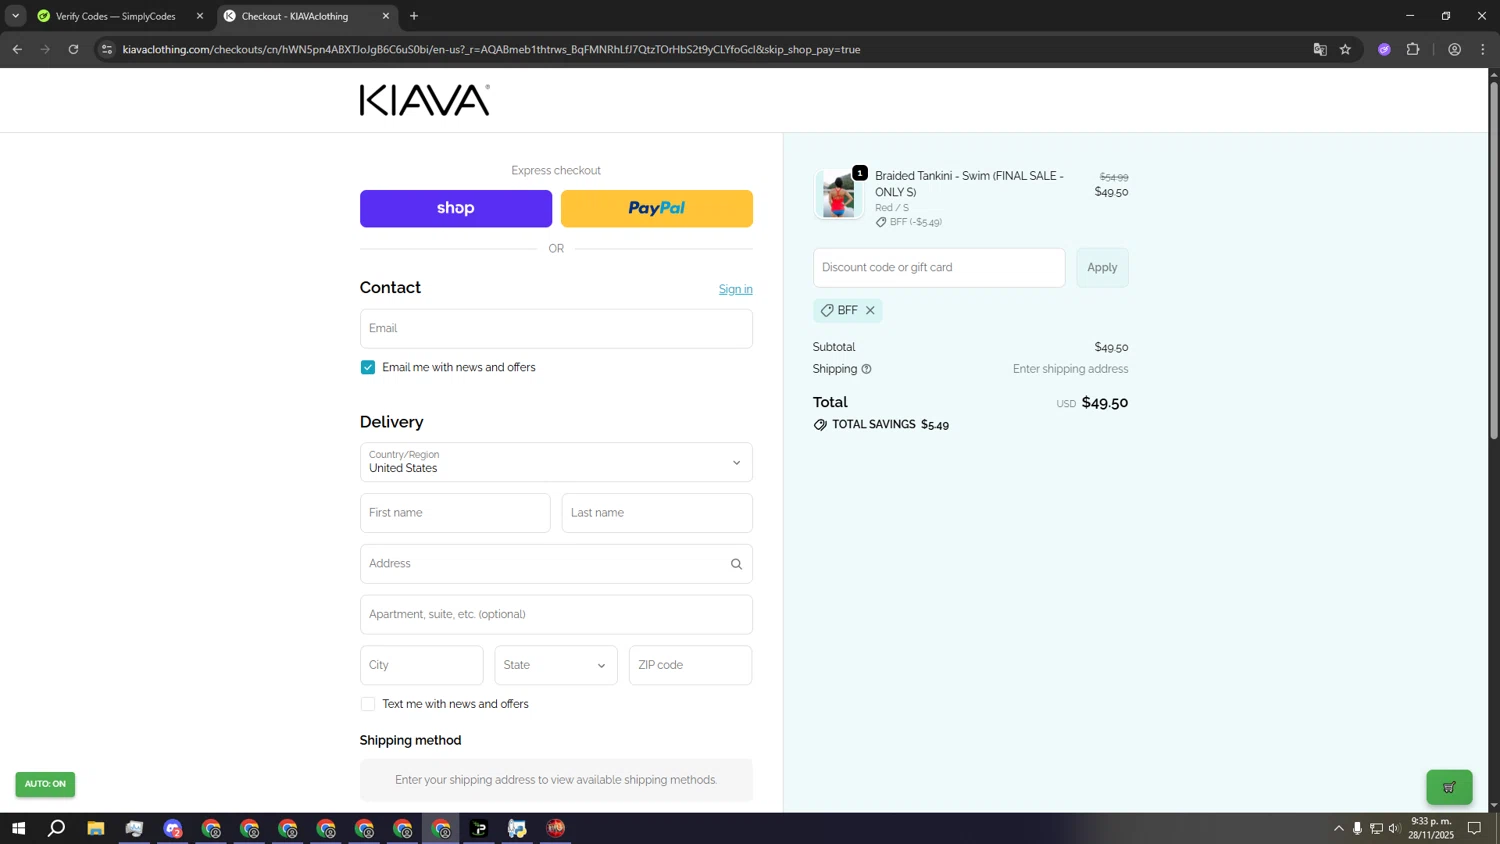Open the taskbar clock showing 9:33 p. m.
1500x844 pixels.
pyautogui.click(x=1431, y=828)
